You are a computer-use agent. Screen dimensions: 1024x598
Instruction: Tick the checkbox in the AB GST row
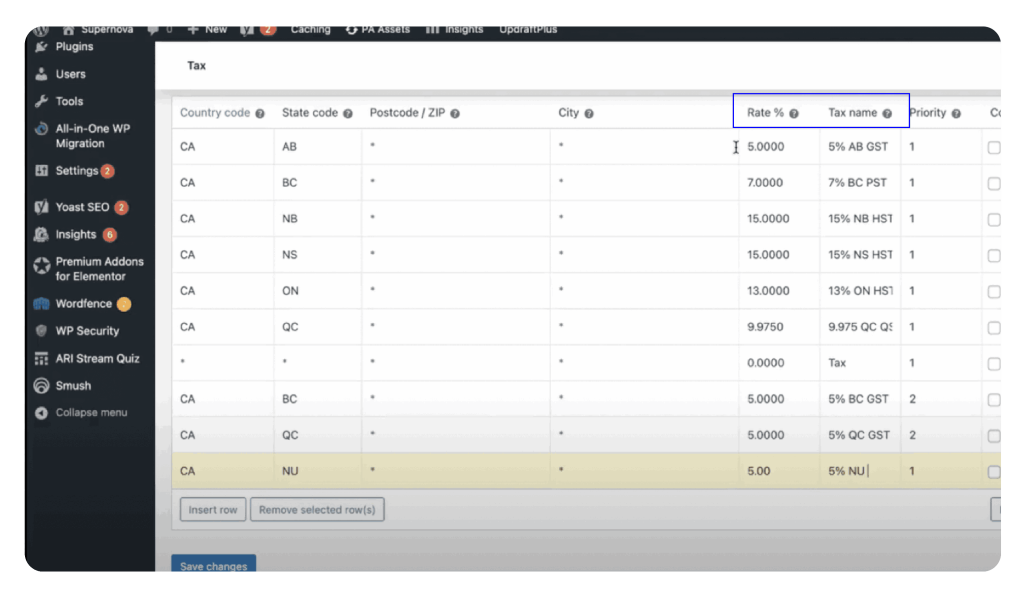coord(993,147)
